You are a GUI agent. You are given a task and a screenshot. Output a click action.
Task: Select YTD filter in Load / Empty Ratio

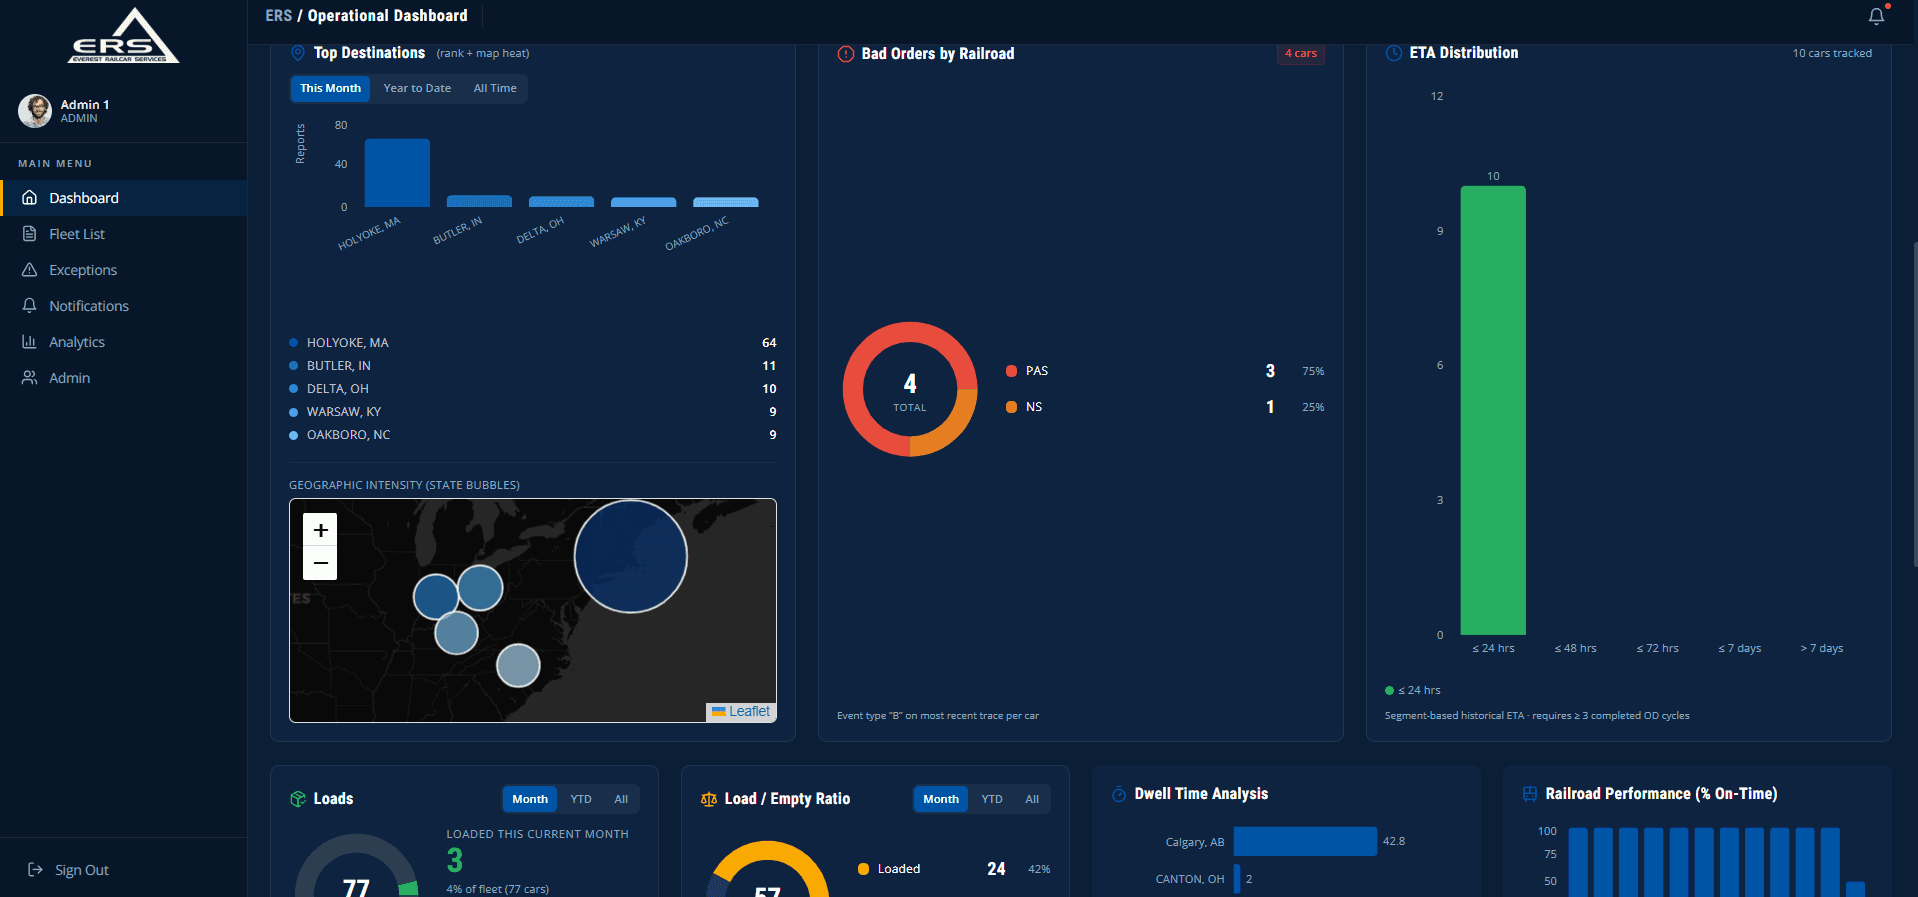pos(992,799)
